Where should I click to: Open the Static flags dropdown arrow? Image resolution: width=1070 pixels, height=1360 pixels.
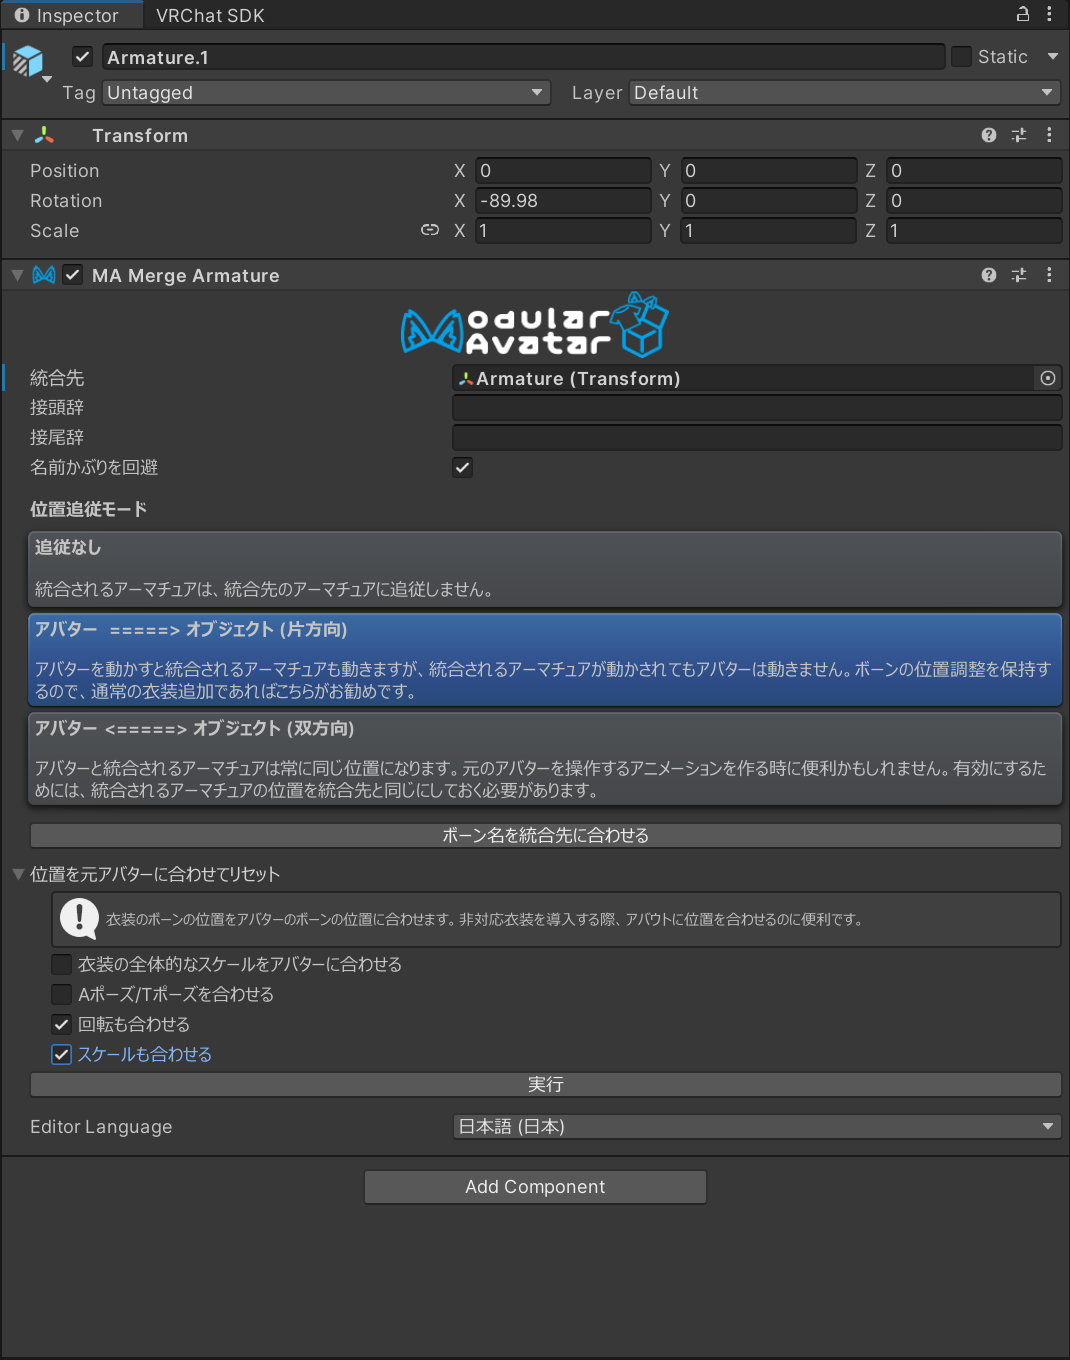pyautogui.click(x=1053, y=57)
